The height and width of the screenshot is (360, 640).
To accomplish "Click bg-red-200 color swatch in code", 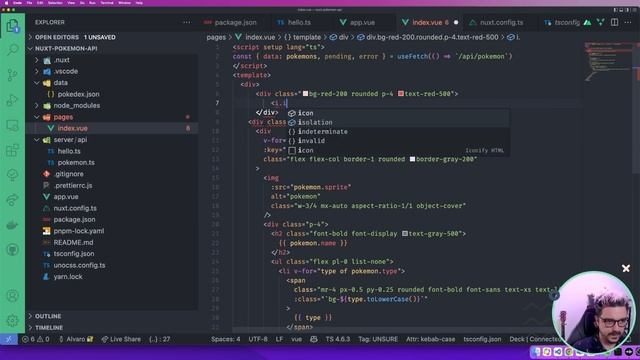I will (305, 94).
